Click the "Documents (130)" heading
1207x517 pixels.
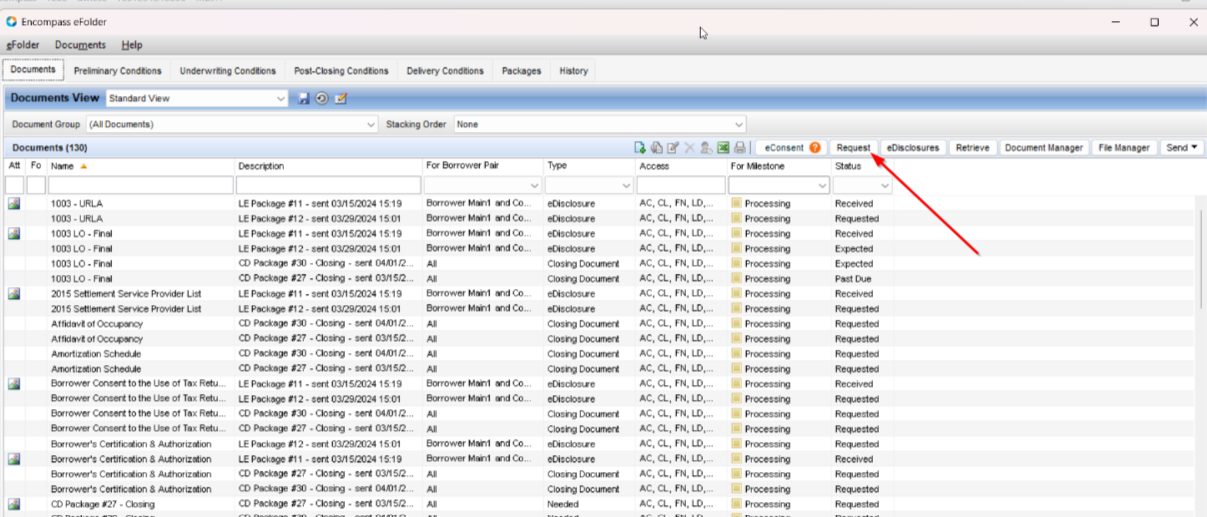pos(49,148)
